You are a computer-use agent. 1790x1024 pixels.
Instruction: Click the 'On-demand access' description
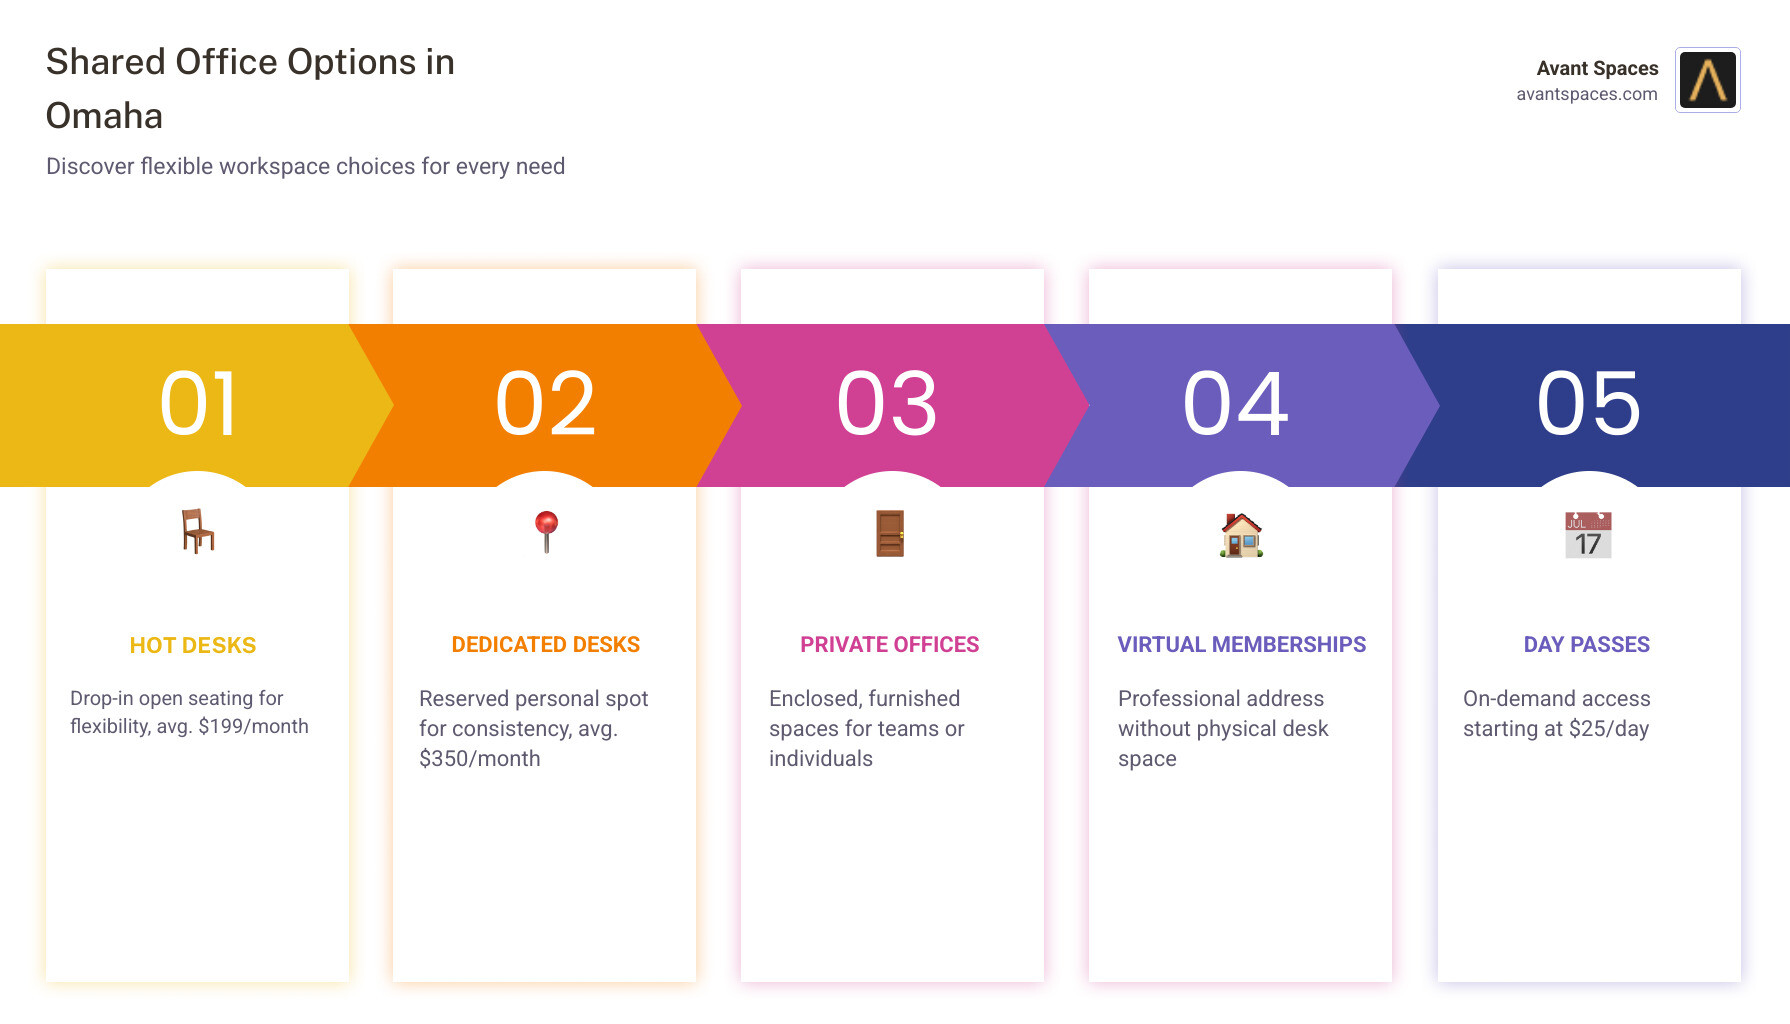point(1557,713)
